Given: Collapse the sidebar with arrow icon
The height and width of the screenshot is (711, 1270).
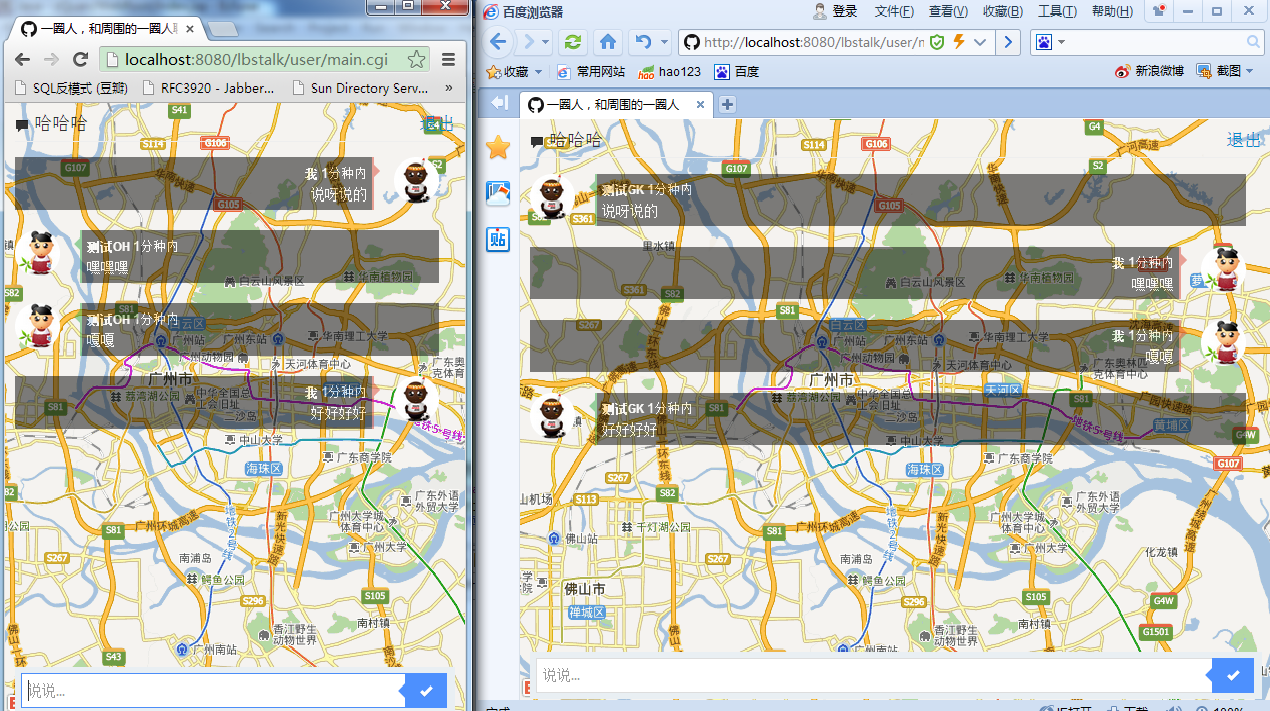Looking at the screenshot, I should pyautogui.click(x=500, y=103).
